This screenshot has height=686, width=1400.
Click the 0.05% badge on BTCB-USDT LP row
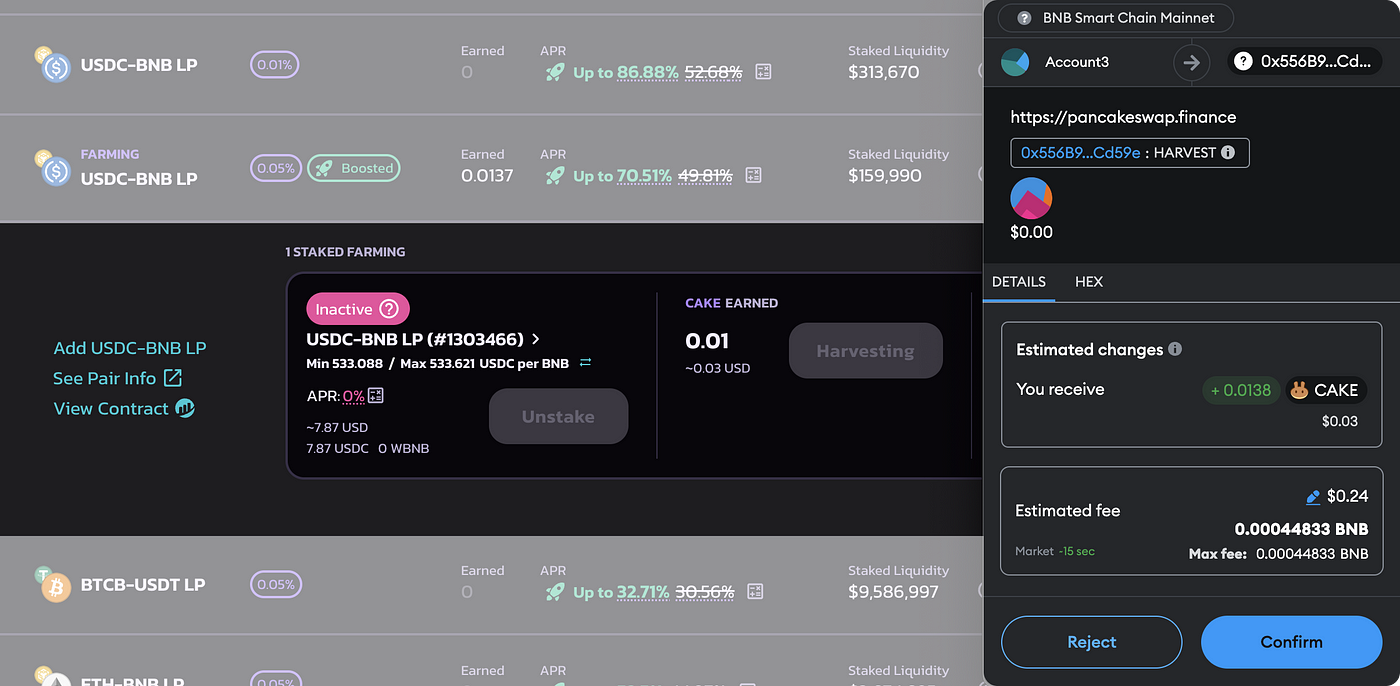point(275,584)
